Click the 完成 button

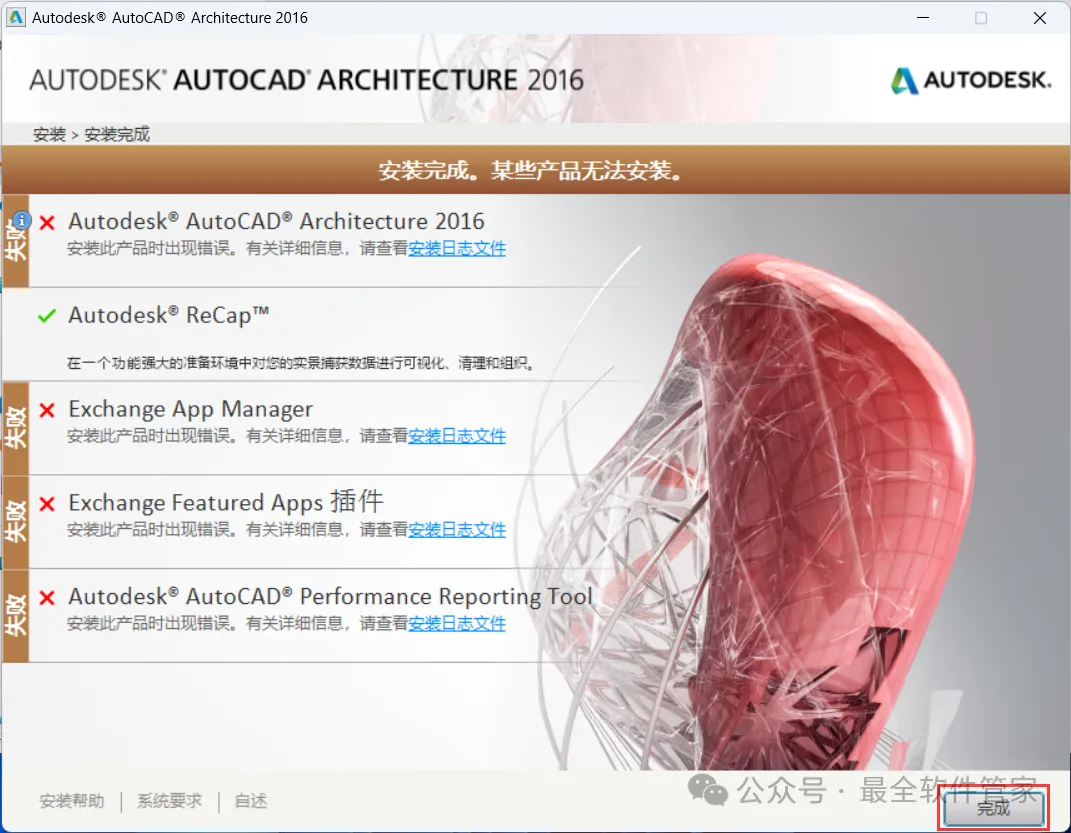[x=993, y=808]
